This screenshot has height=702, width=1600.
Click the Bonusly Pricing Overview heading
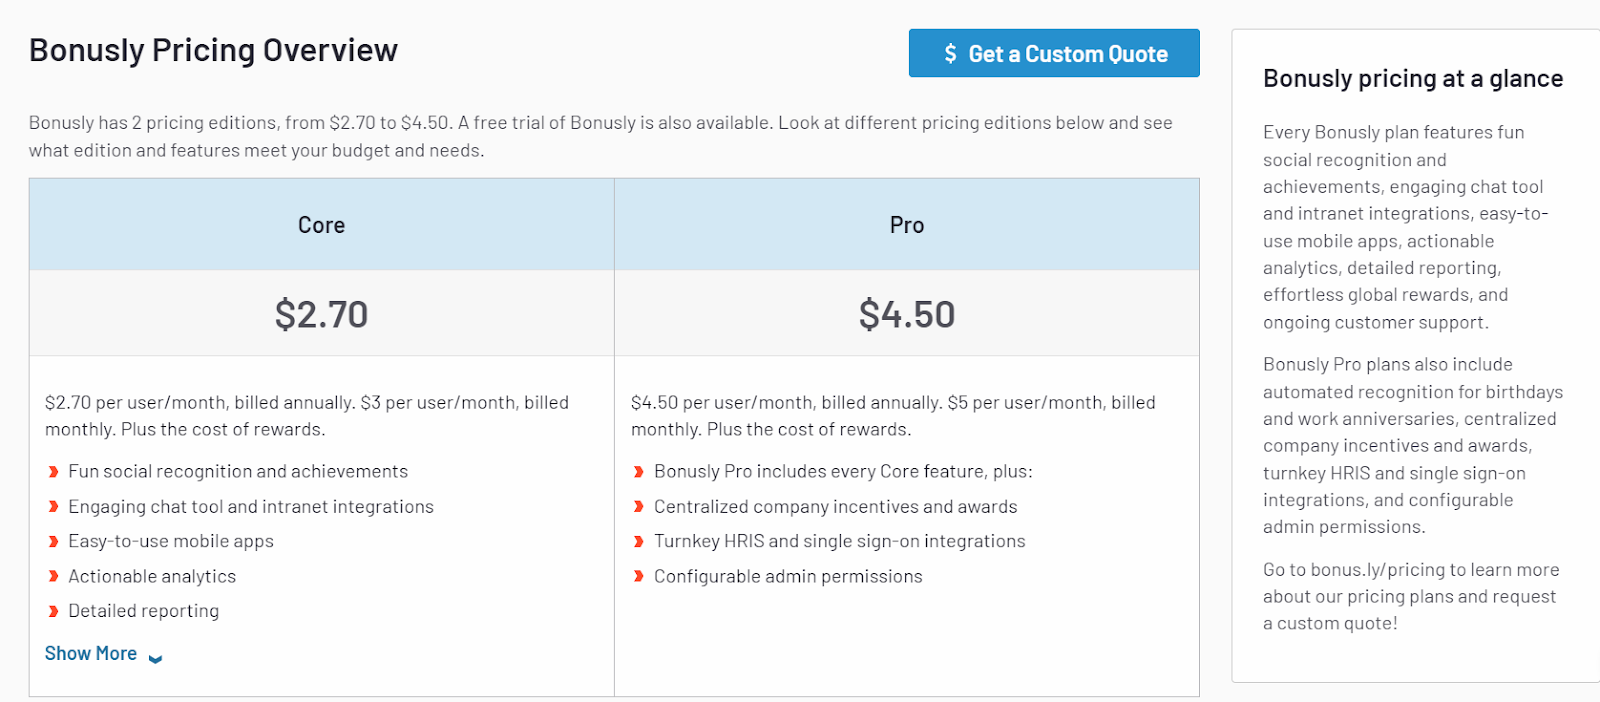point(213,48)
